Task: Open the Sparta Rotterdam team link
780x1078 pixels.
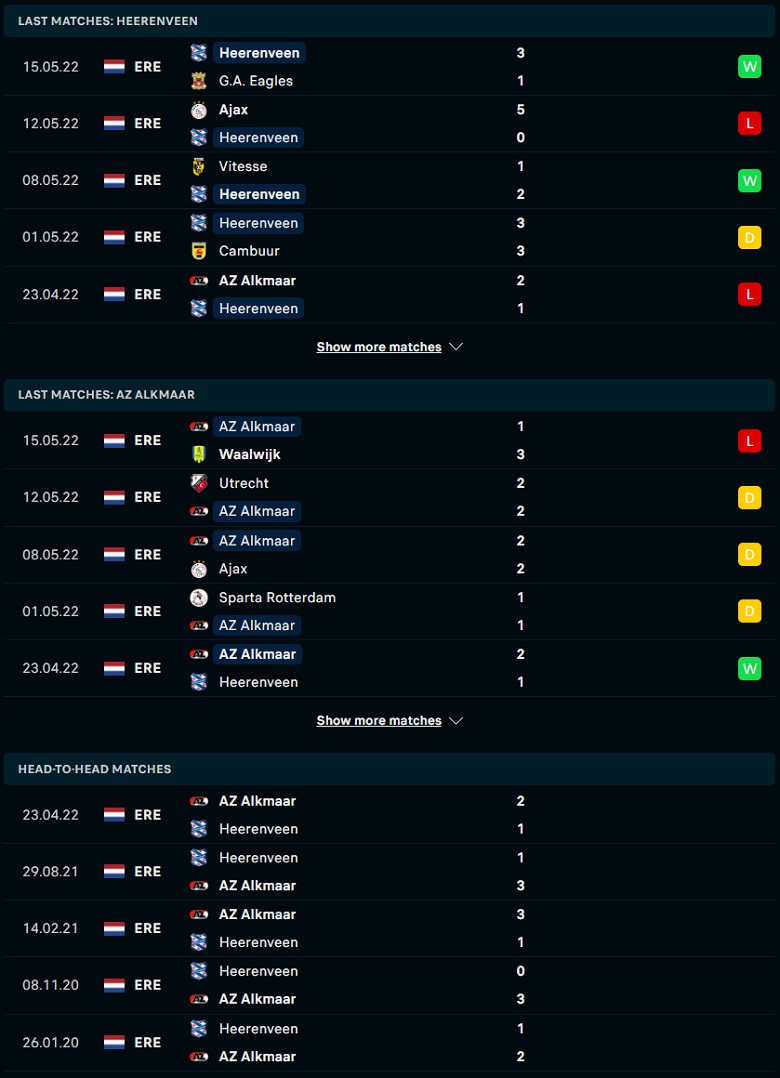Action: [x=278, y=597]
